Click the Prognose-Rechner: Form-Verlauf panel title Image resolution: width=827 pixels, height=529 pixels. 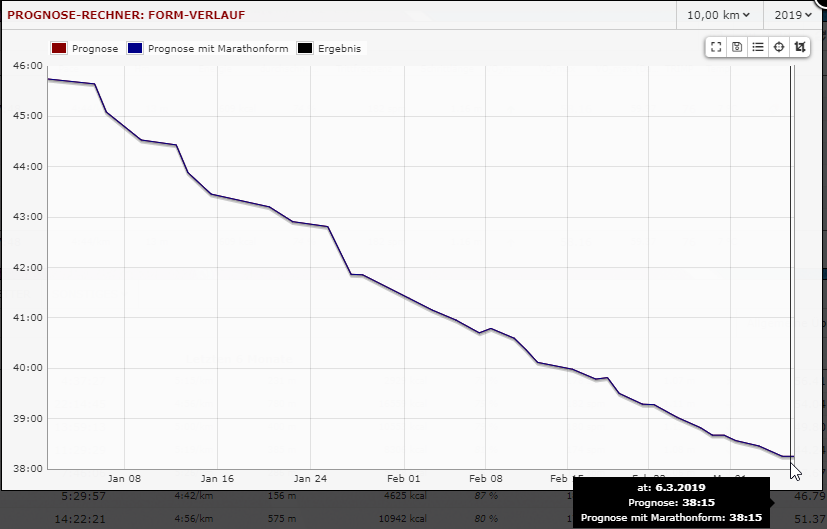[126, 15]
